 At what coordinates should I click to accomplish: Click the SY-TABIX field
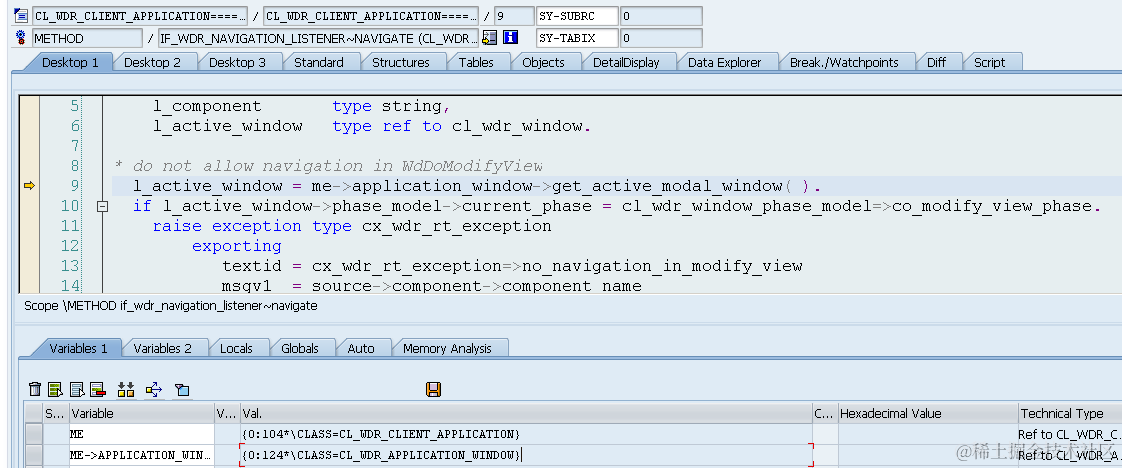pos(577,38)
